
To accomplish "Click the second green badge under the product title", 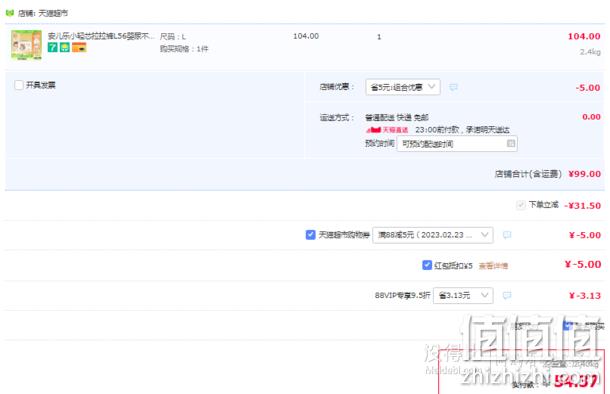I will tap(65, 47).
